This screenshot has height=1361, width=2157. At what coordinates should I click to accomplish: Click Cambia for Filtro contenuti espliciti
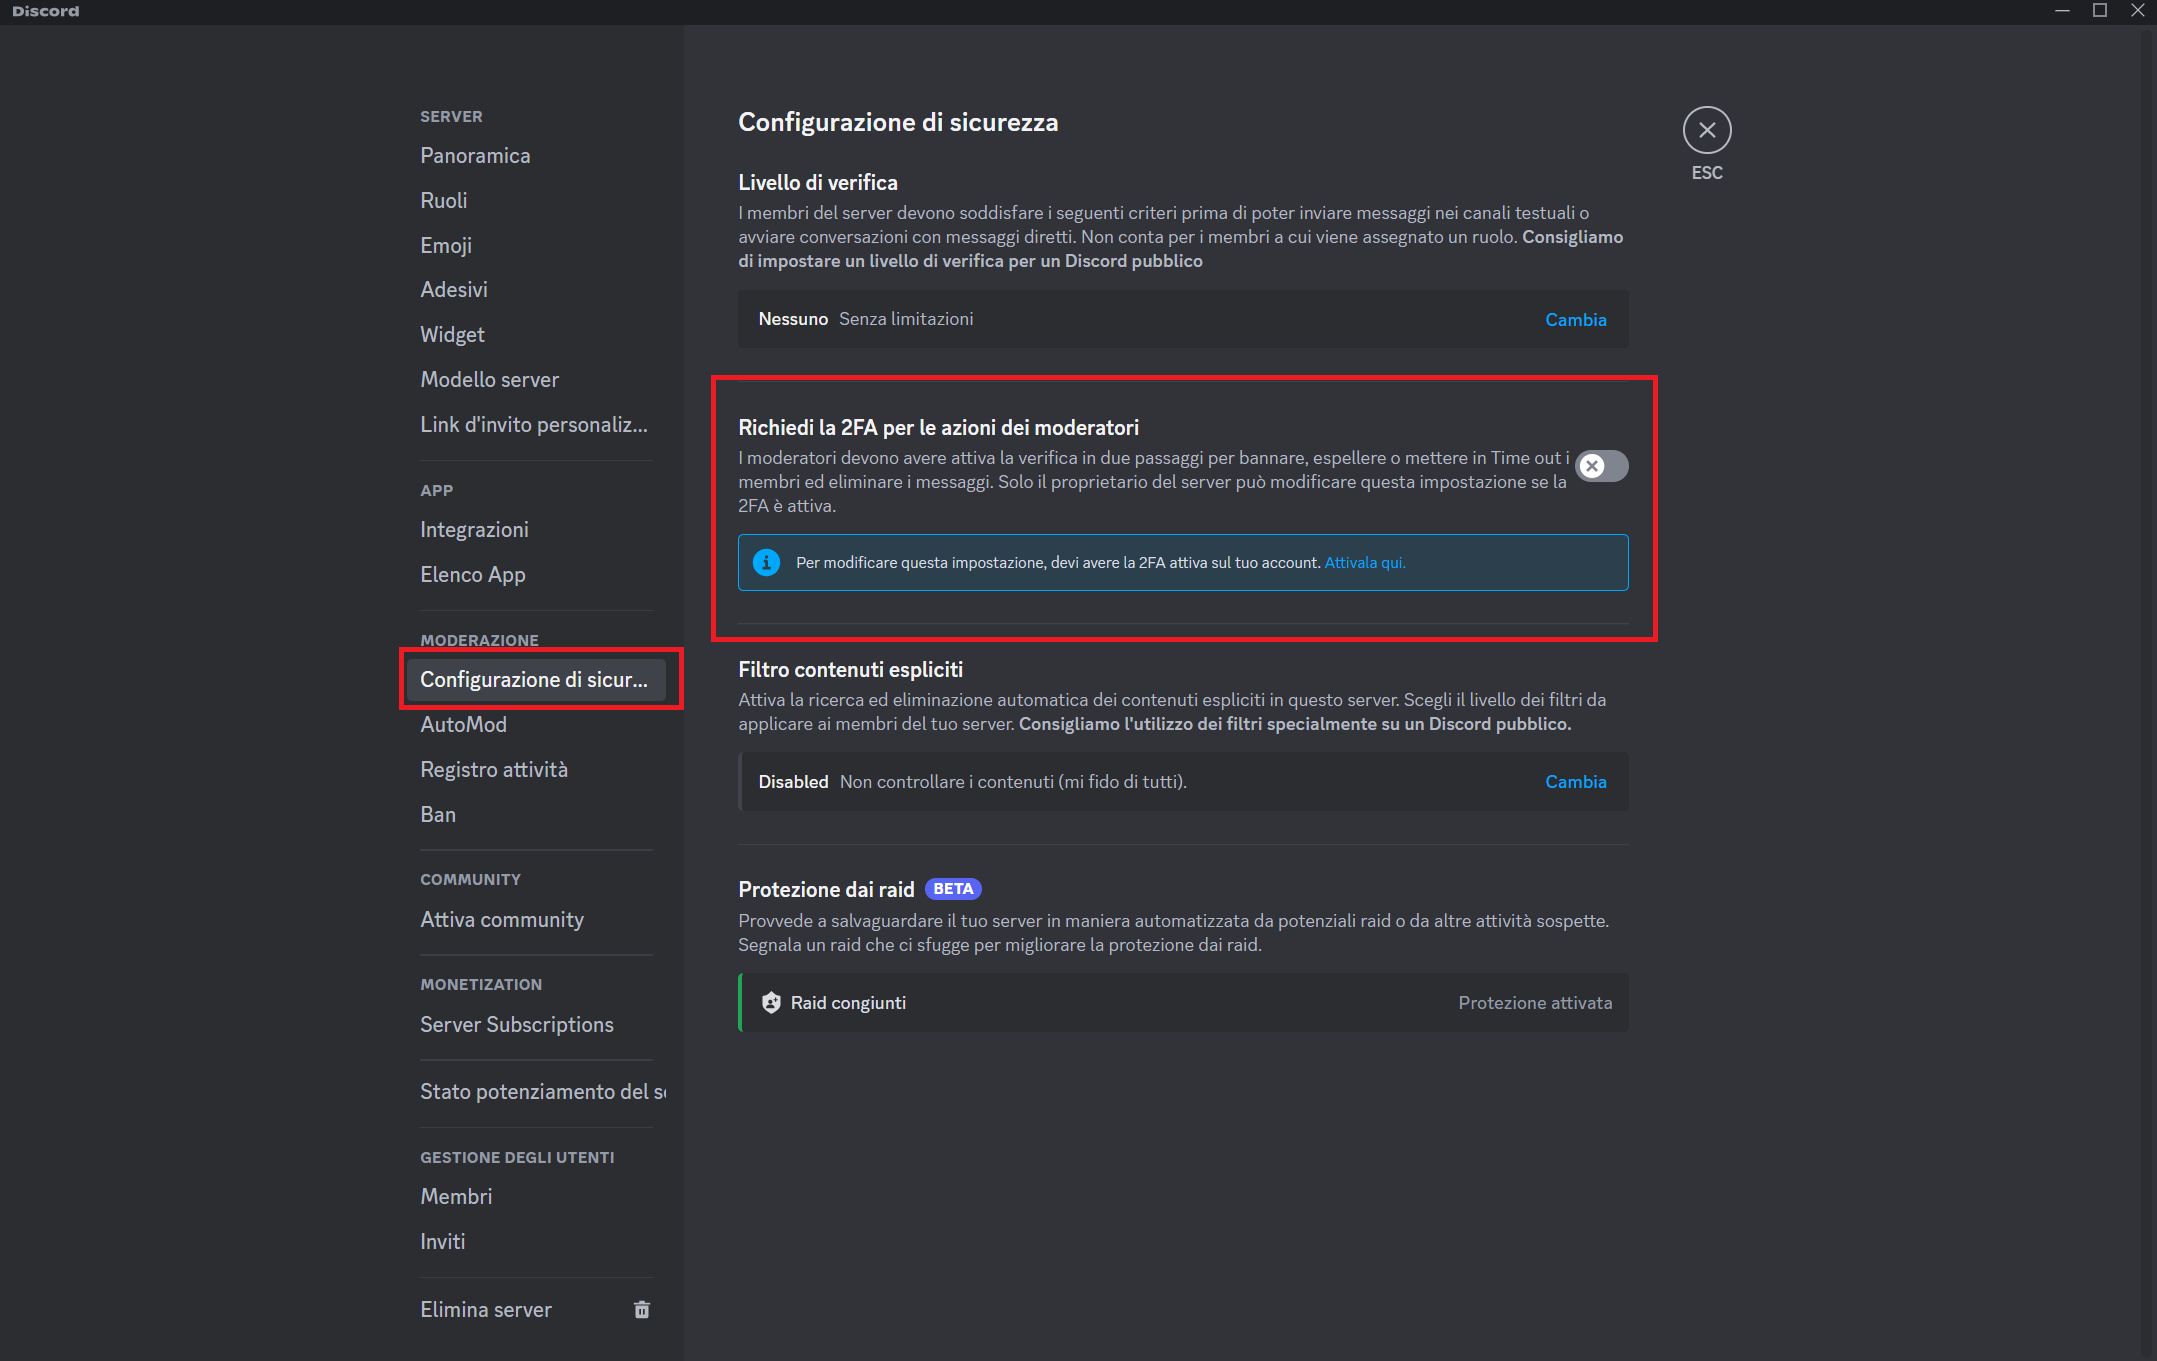[x=1575, y=781]
